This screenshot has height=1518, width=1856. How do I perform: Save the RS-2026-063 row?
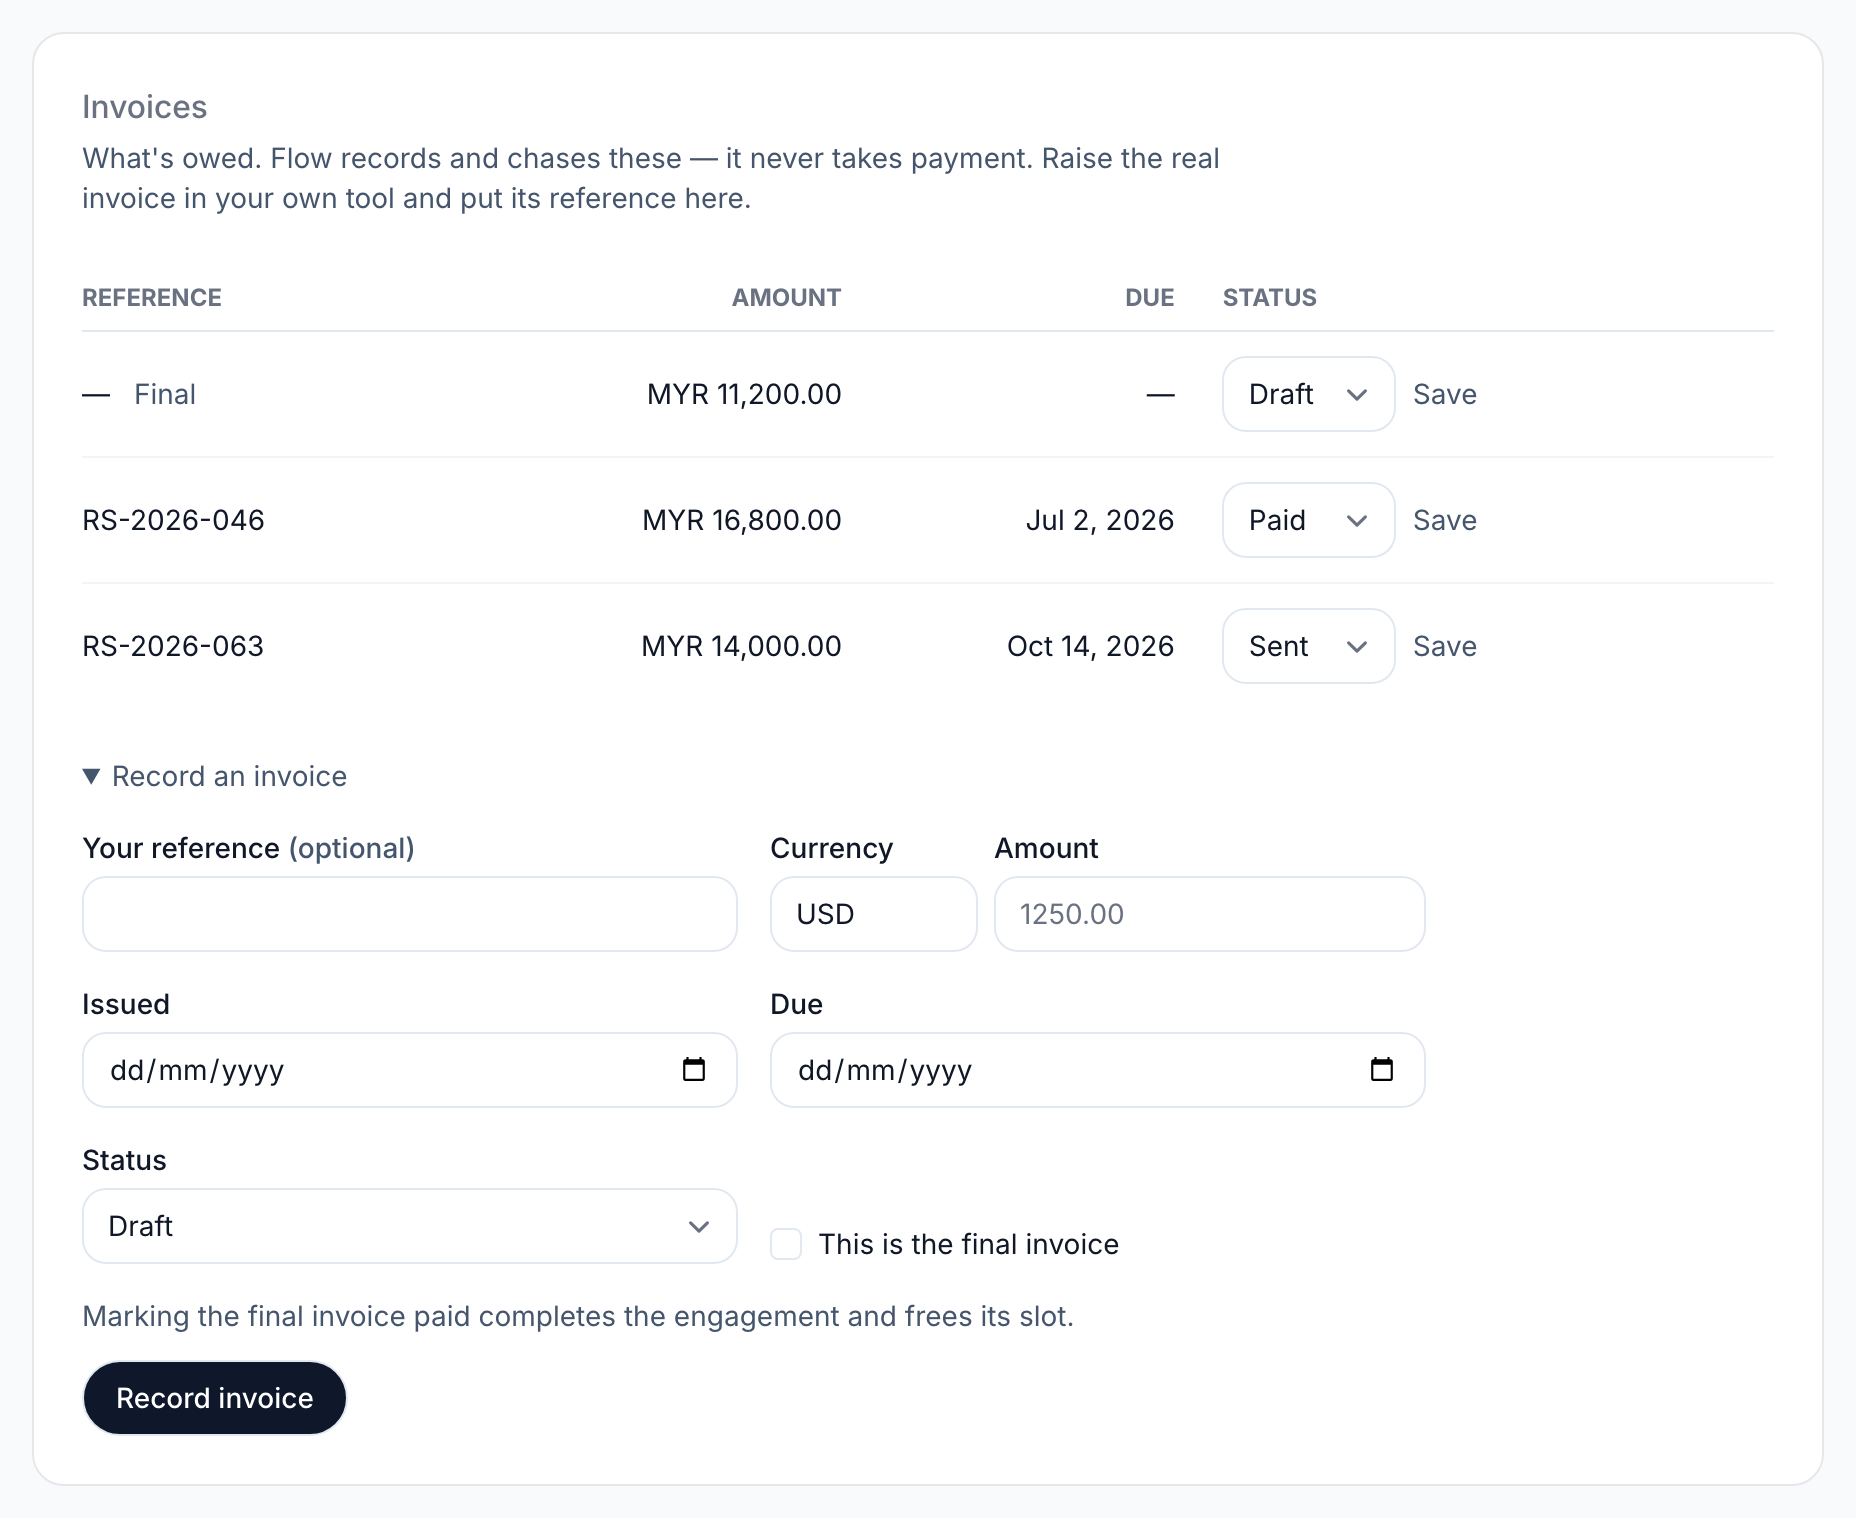pyautogui.click(x=1444, y=646)
